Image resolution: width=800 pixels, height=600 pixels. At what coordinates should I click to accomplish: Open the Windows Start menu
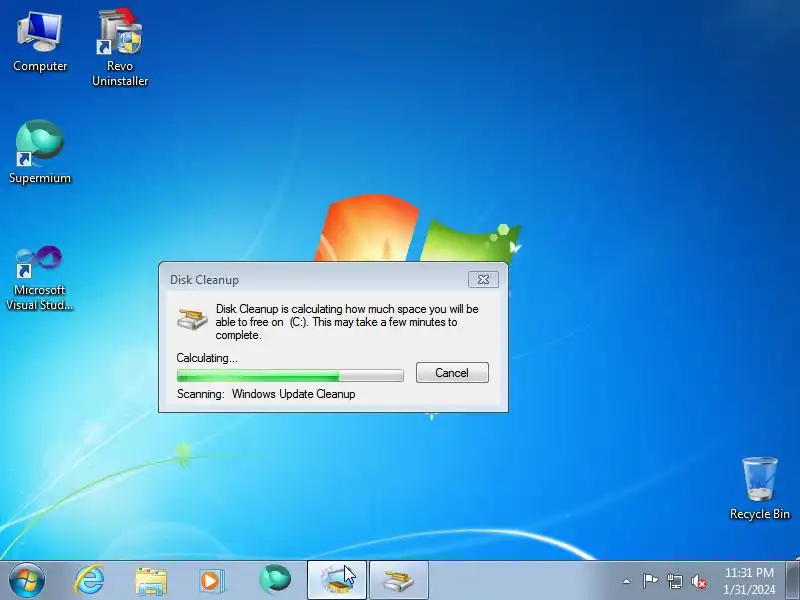[x=27, y=580]
